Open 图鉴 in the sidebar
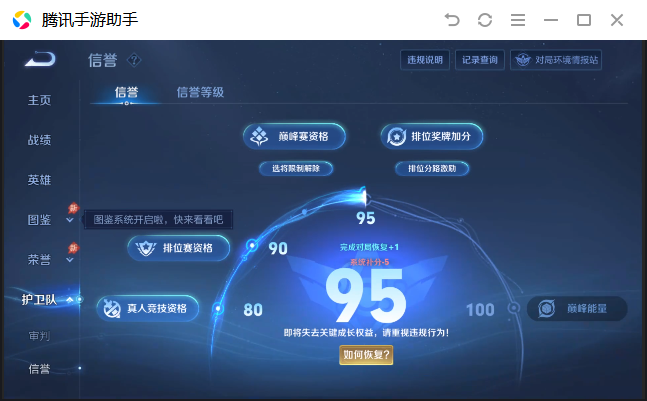 click(40, 220)
